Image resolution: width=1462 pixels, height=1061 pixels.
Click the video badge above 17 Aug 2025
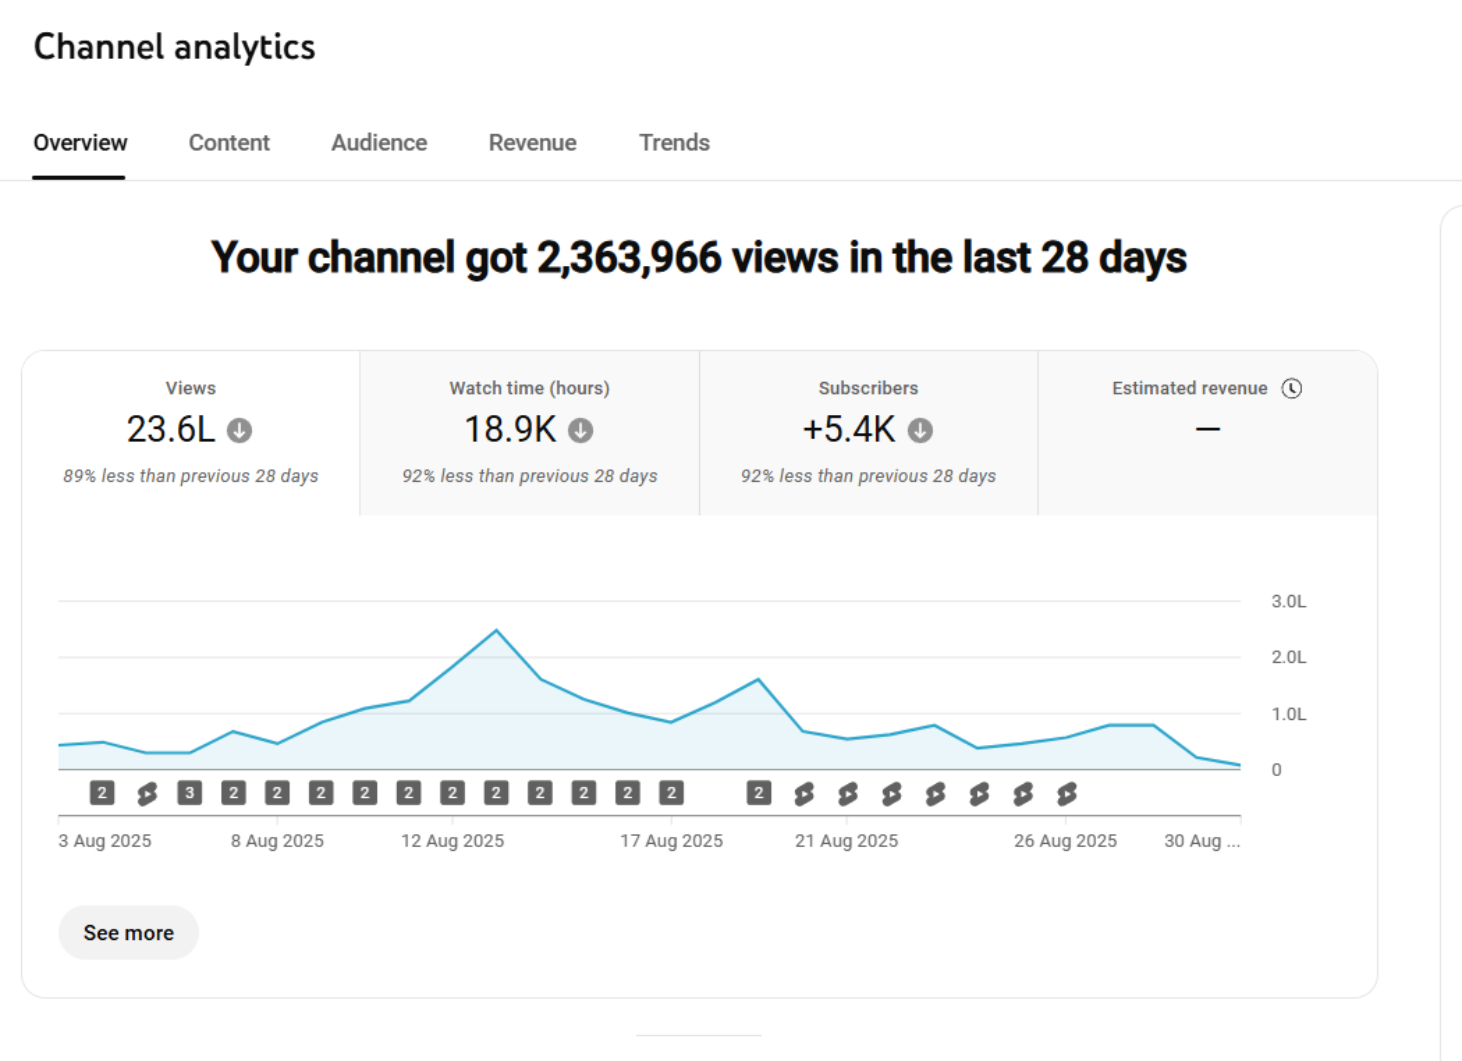[x=671, y=793]
